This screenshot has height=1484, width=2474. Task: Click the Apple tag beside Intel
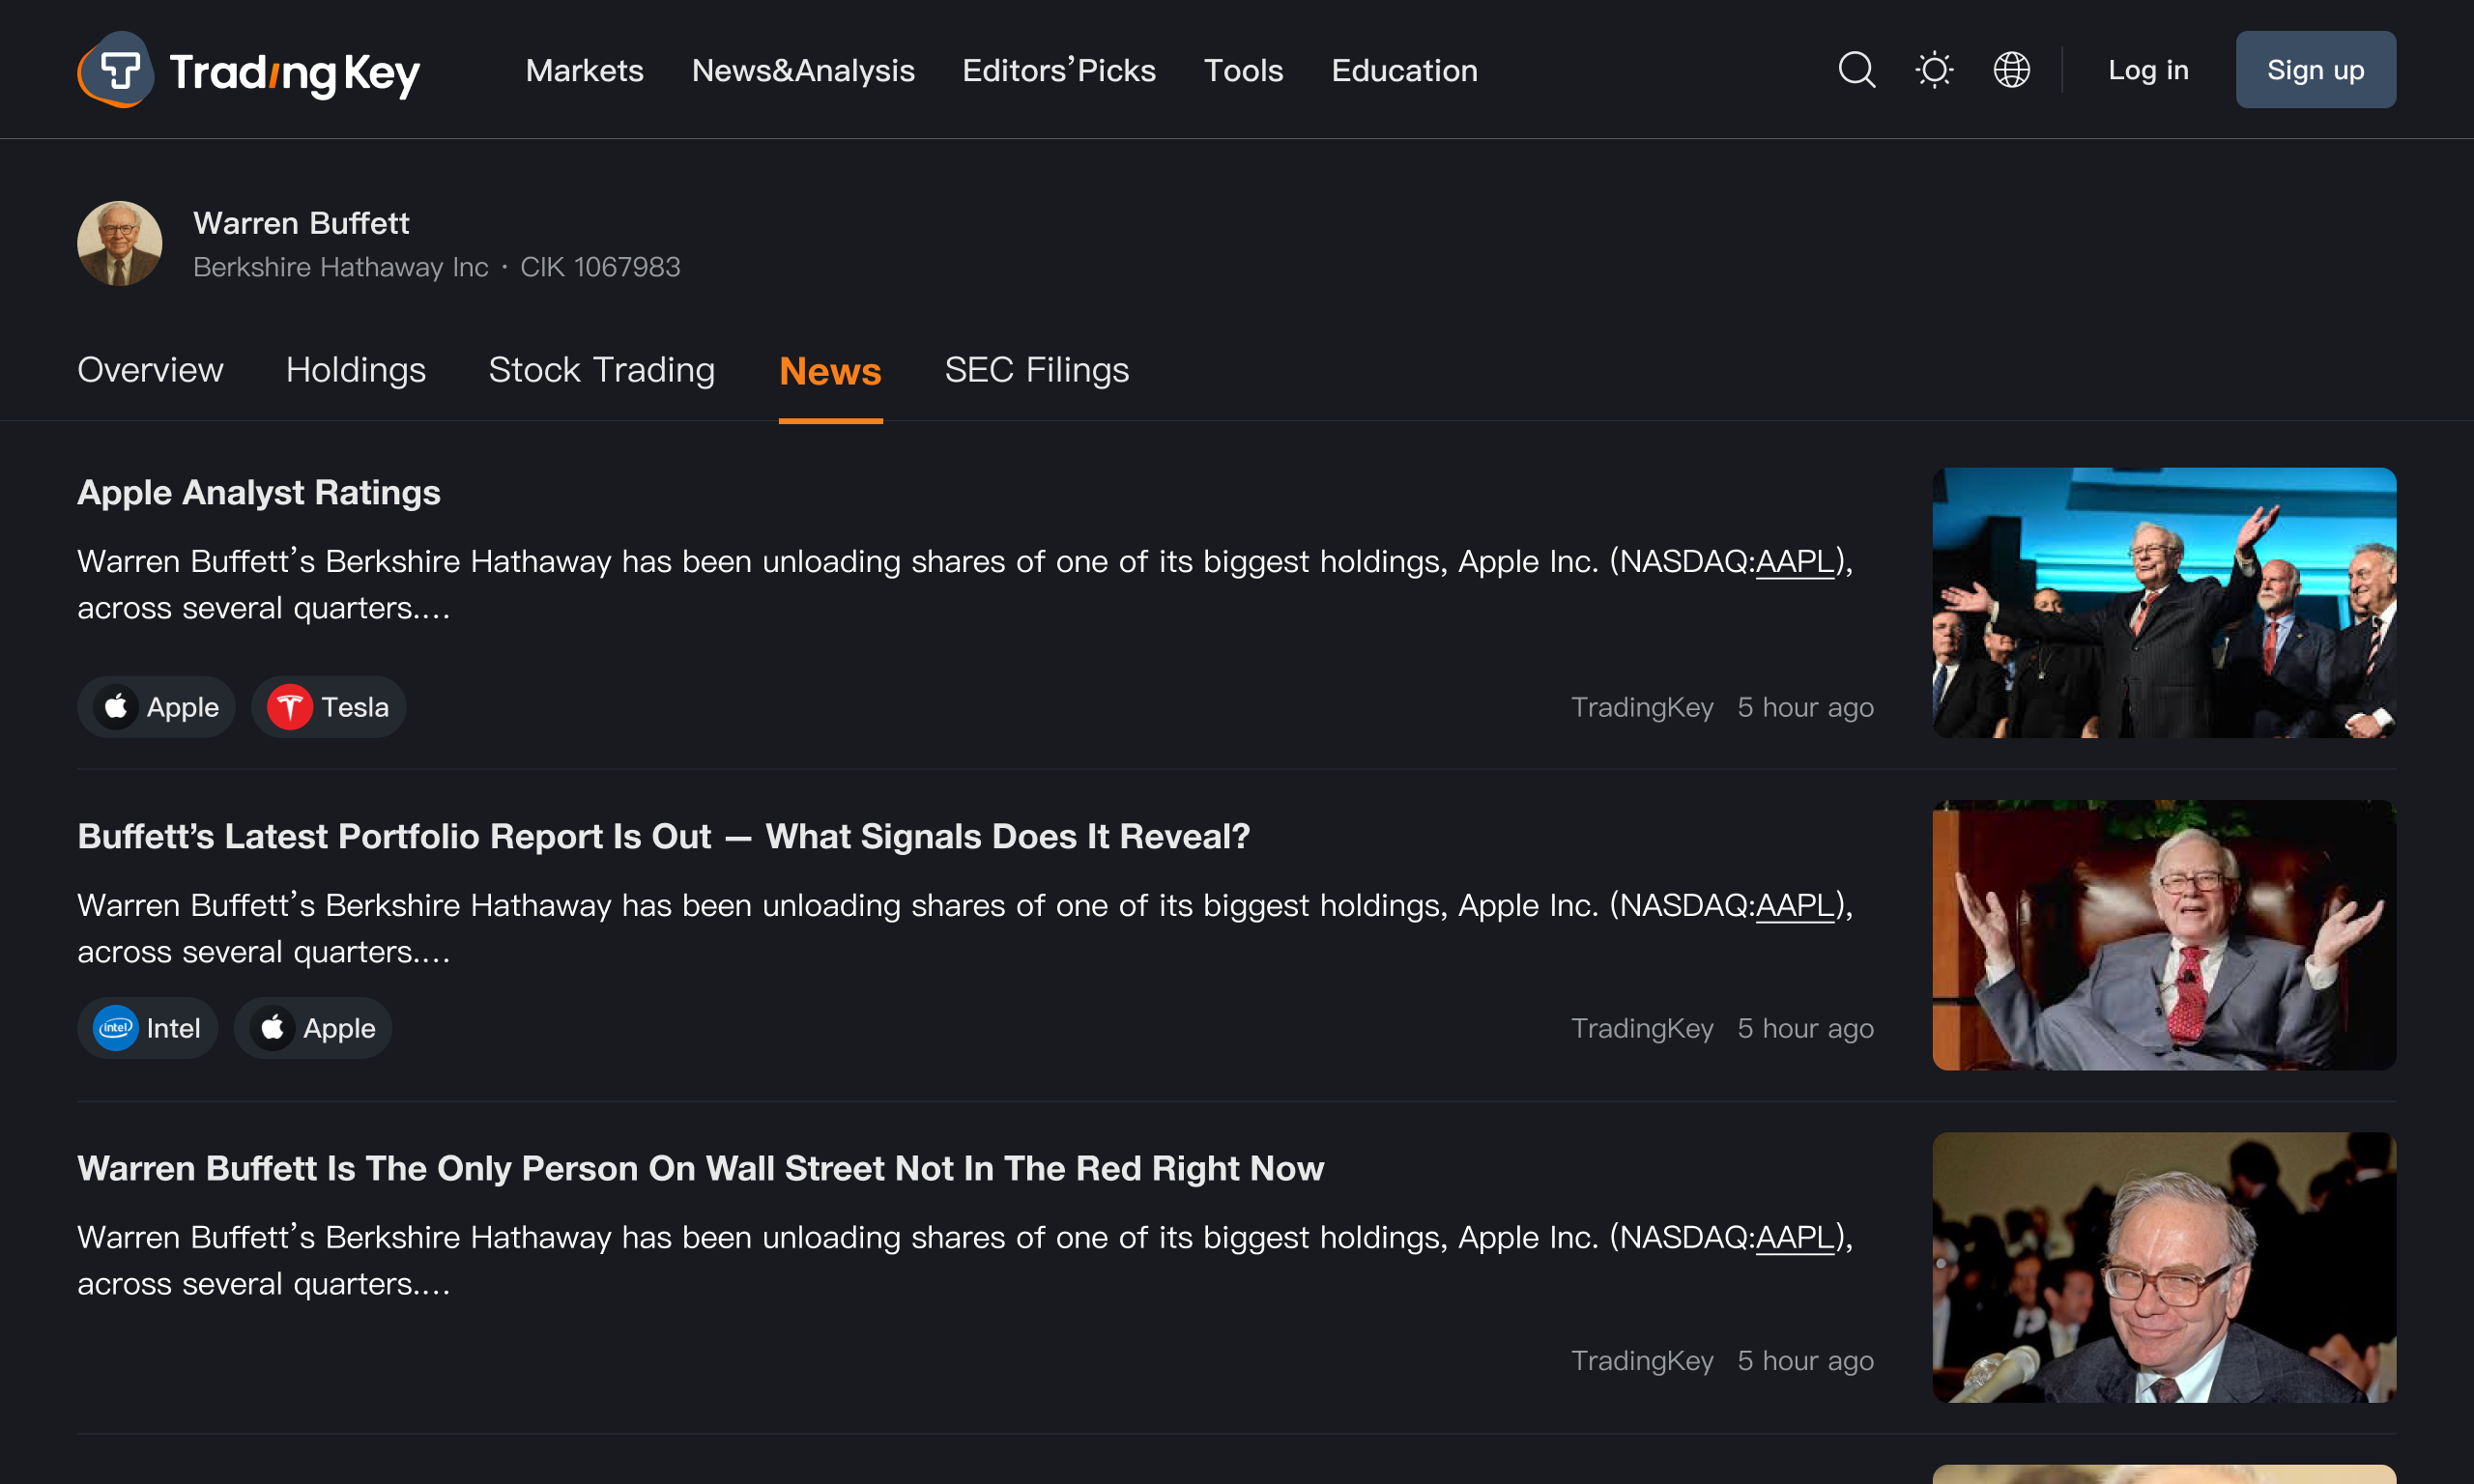click(313, 1028)
